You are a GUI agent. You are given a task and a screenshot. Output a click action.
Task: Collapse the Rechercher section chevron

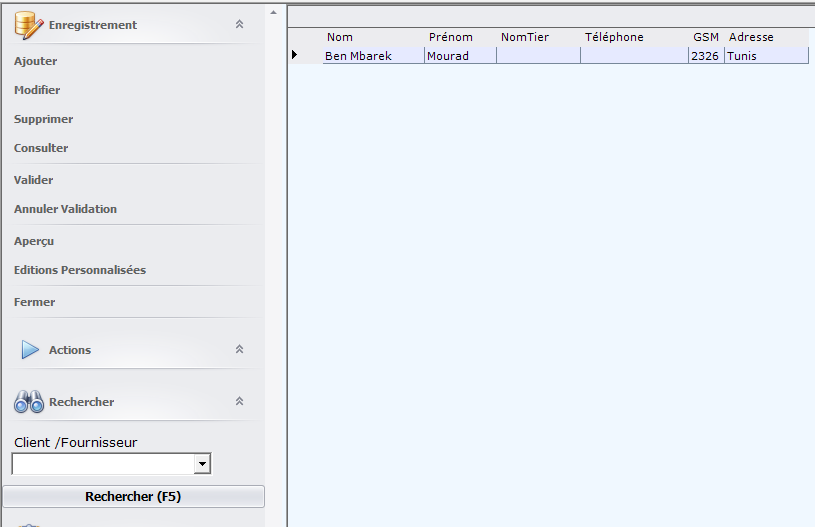coord(240,401)
